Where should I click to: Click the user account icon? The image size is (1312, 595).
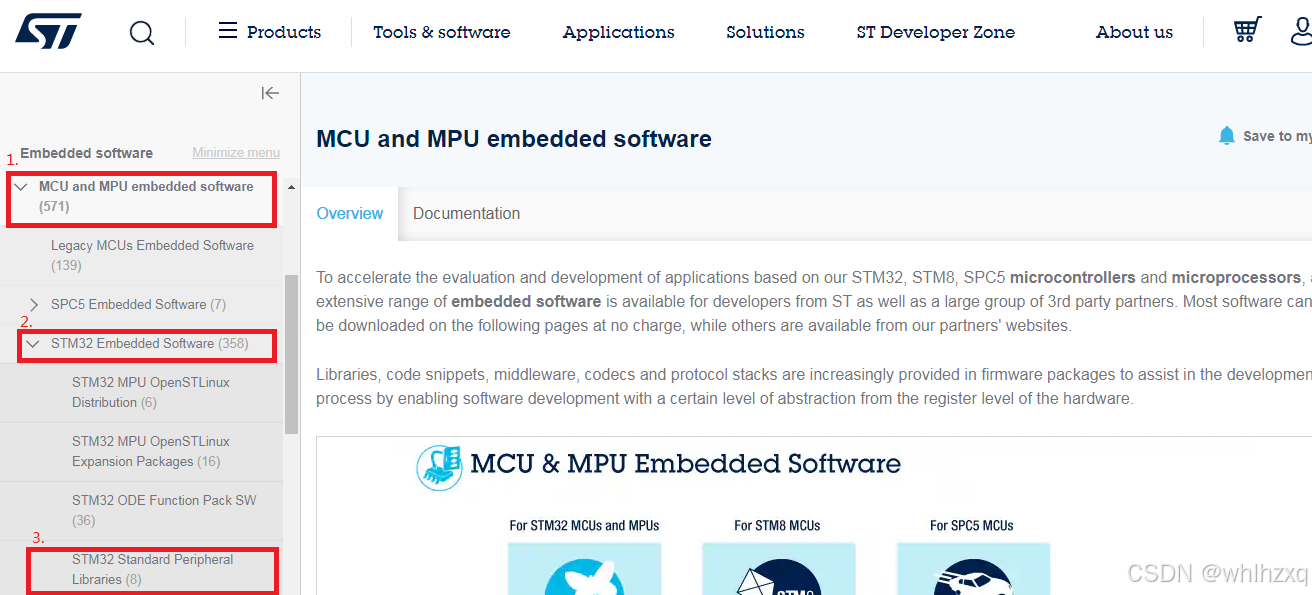(x=1301, y=32)
